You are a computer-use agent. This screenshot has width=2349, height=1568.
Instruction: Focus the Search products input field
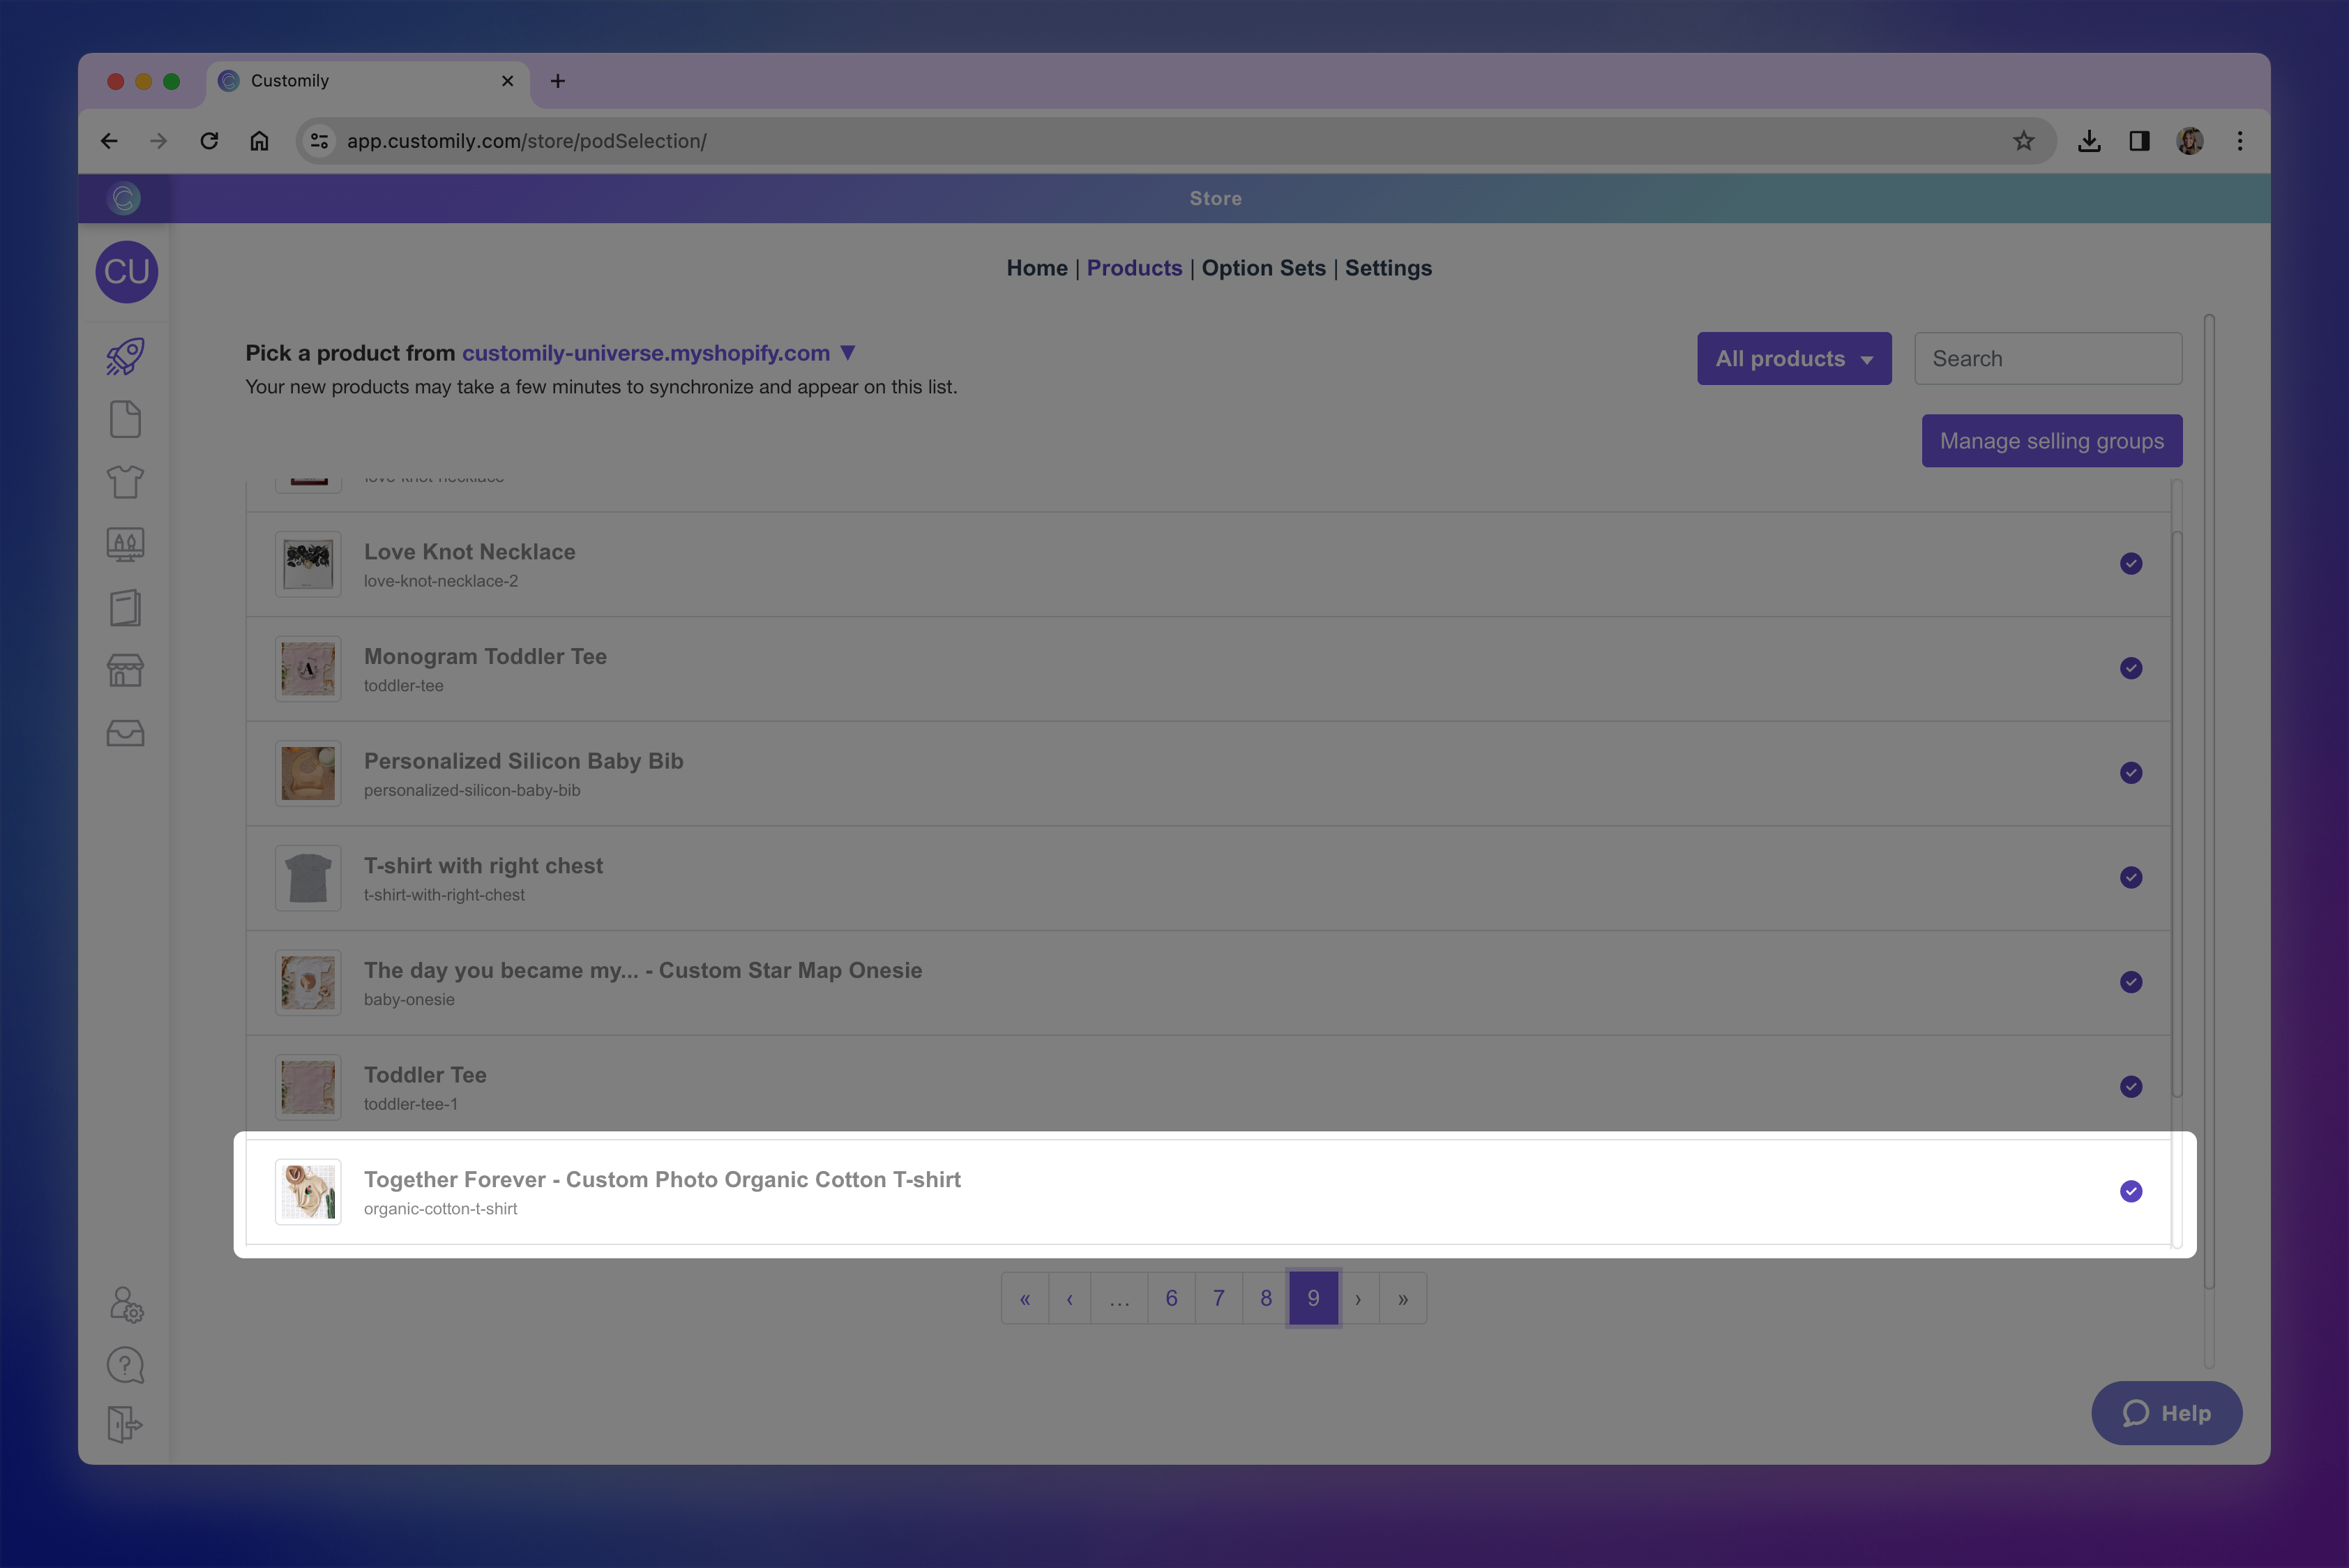(2047, 359)
